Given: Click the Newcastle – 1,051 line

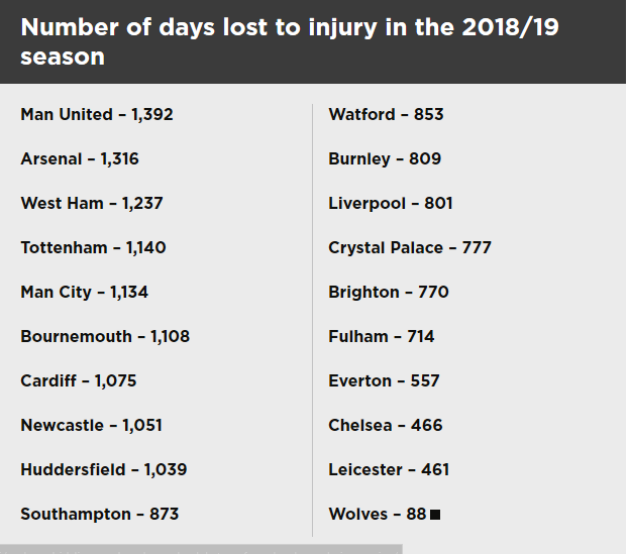Looking at the screenshot, I should (91, 425).
